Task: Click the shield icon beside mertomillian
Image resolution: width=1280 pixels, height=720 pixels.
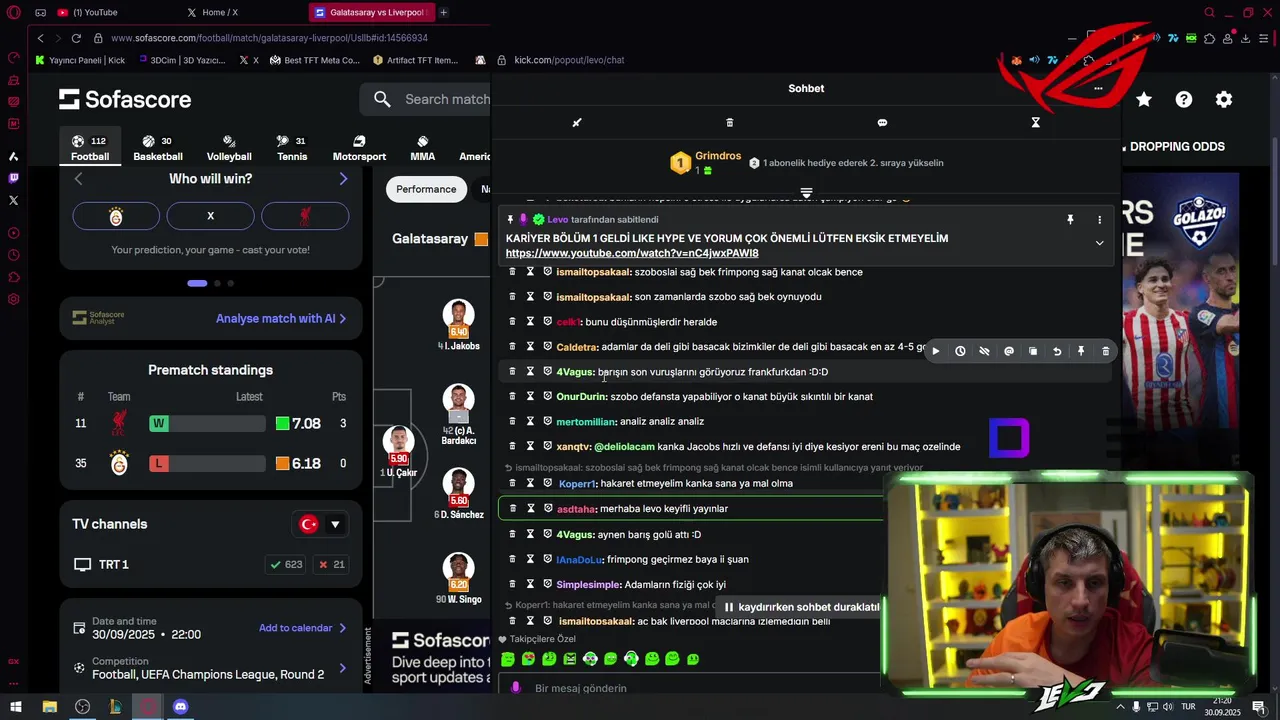Action: pos(547,421)
